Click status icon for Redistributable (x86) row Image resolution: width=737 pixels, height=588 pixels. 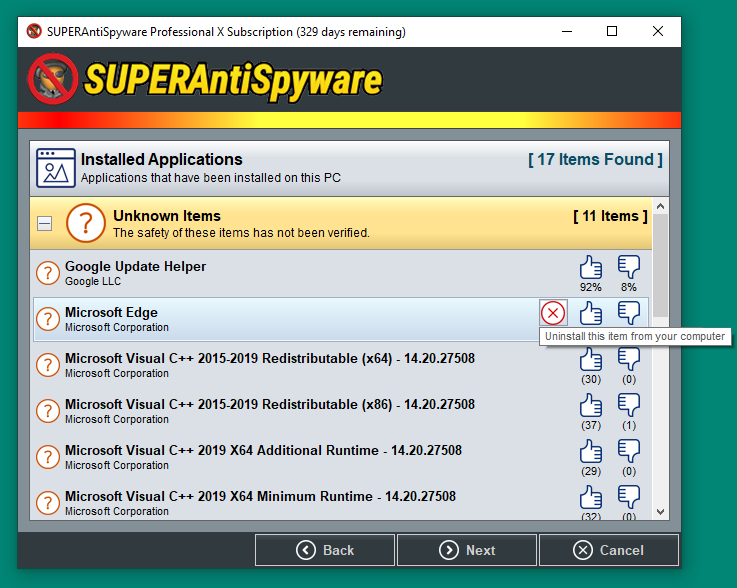click(48, 411)
